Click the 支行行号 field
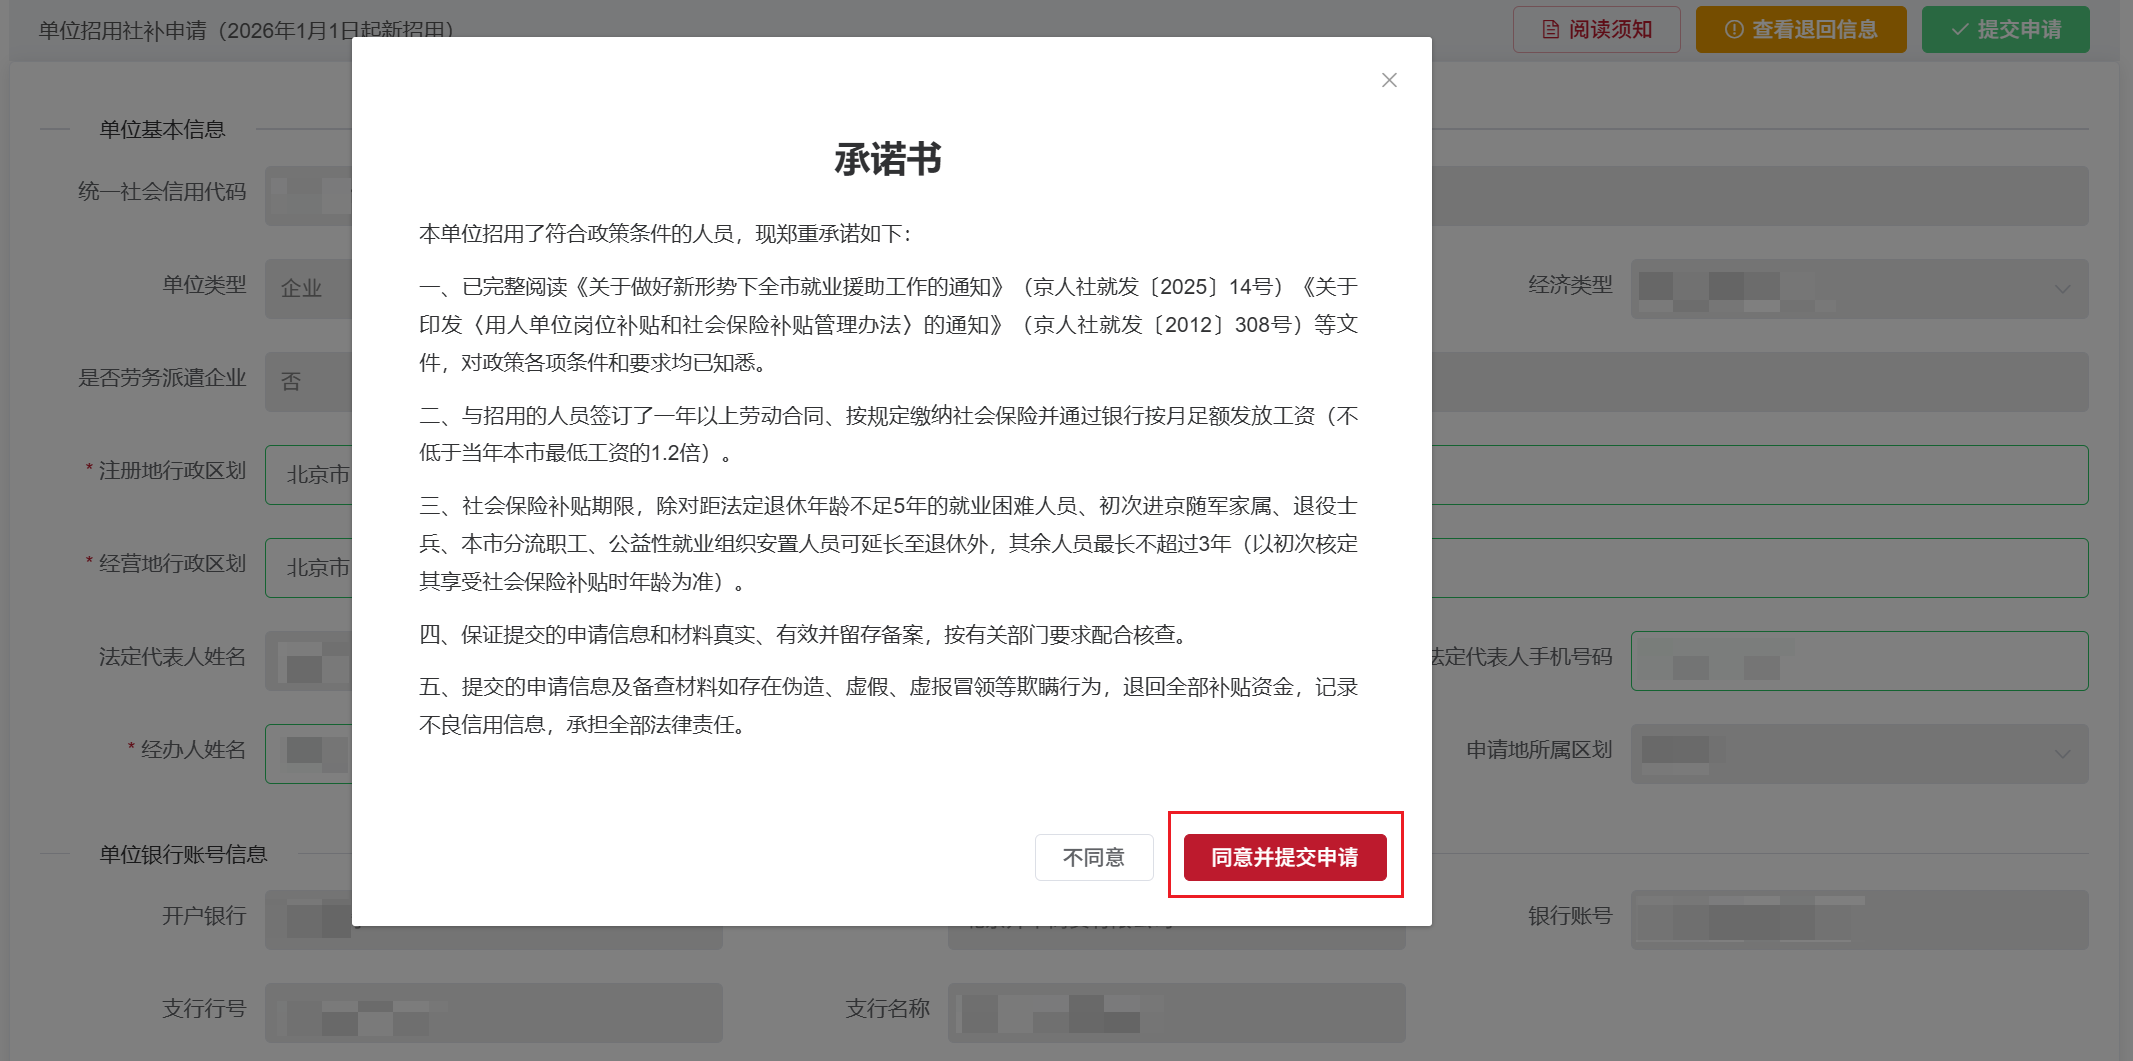The image size is (2133, 1061). [494, 1013]
